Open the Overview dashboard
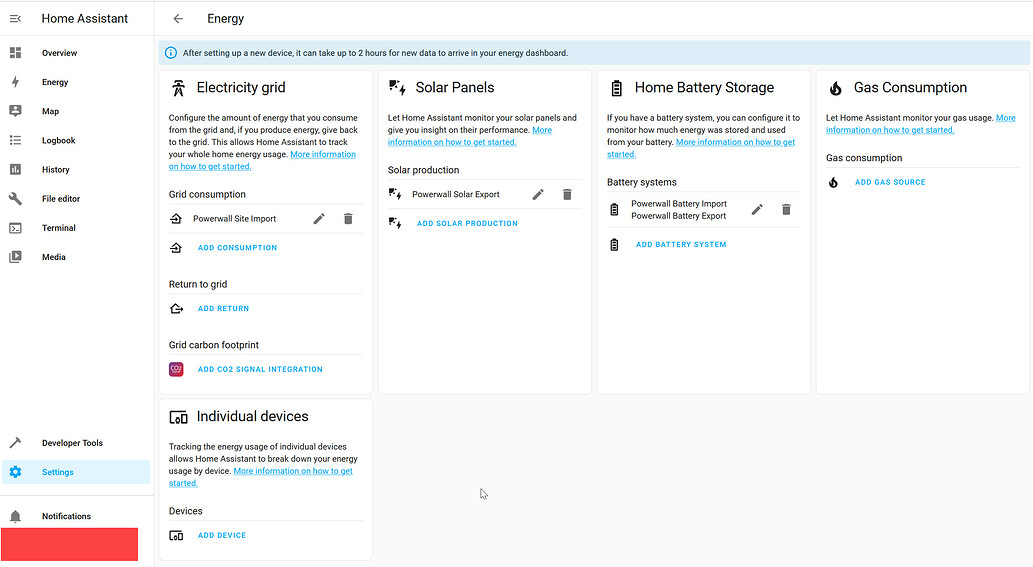 pos(59,53)
